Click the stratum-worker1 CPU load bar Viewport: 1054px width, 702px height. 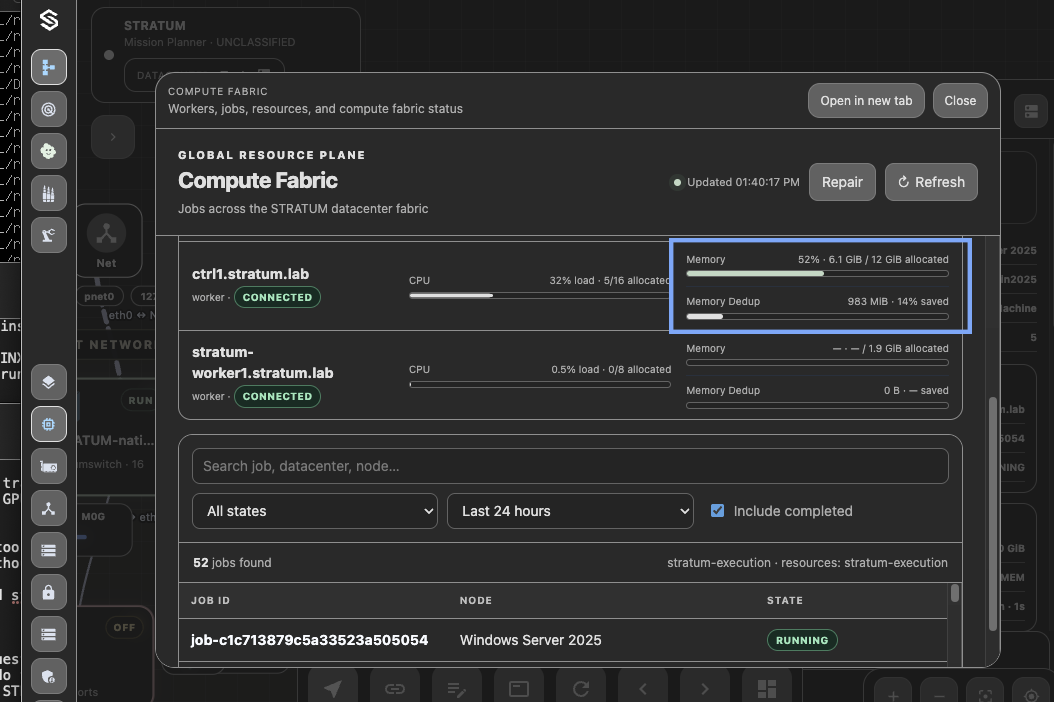[x=540, y=385]
